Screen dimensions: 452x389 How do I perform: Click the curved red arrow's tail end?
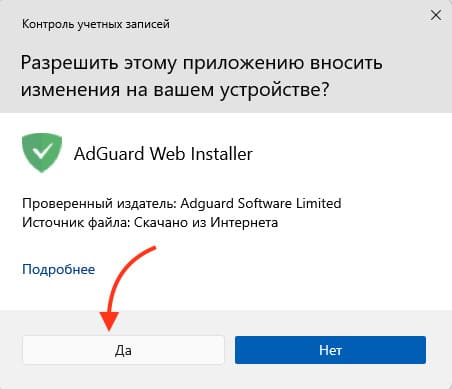point(153,248)
